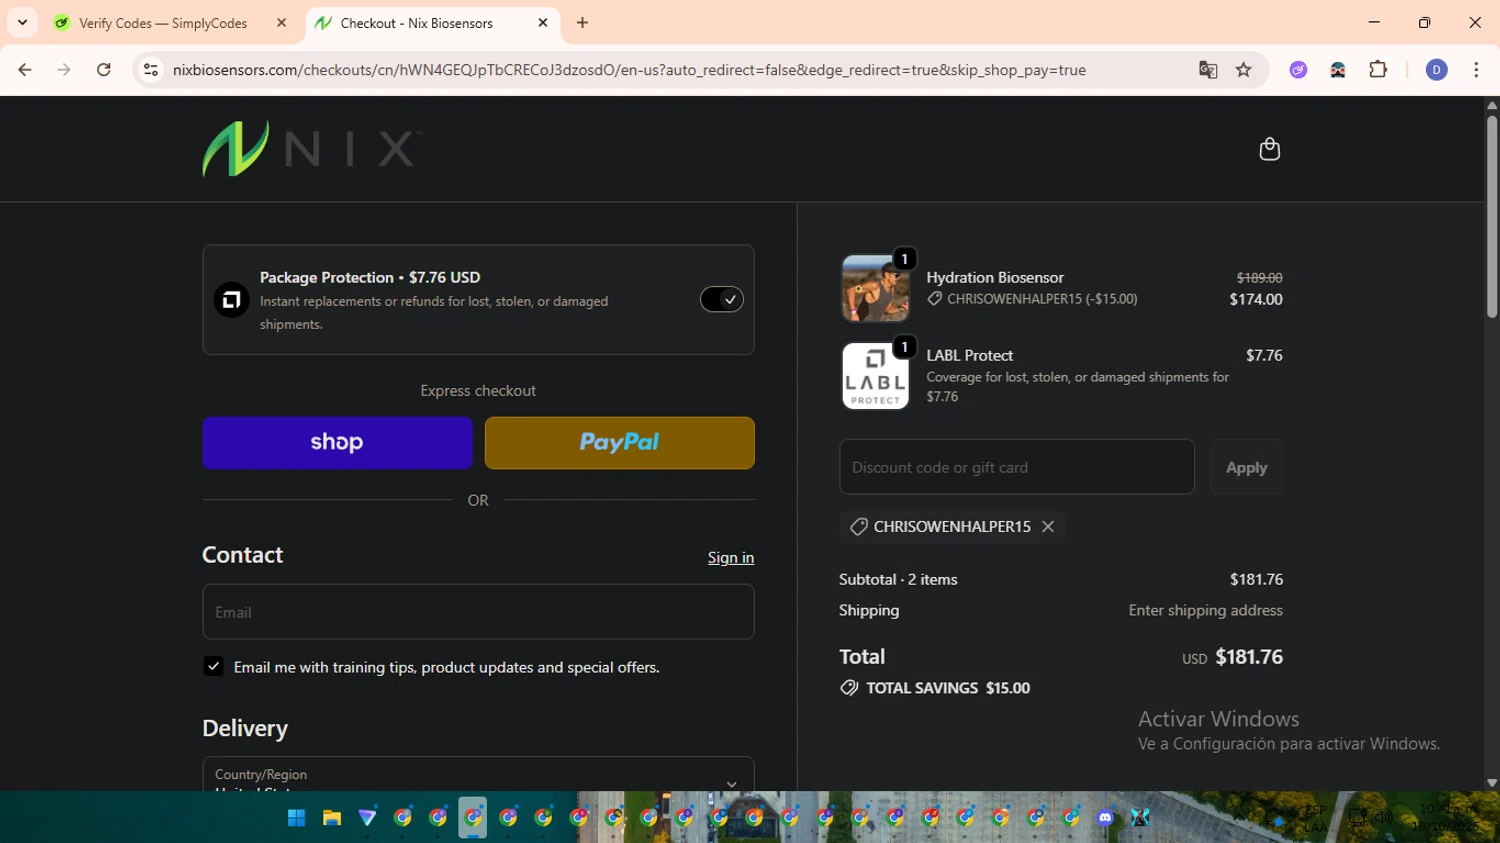The height and width of the screenshot is (843, 1500).
Task: View site information icon in address bar
Action: 151,70
